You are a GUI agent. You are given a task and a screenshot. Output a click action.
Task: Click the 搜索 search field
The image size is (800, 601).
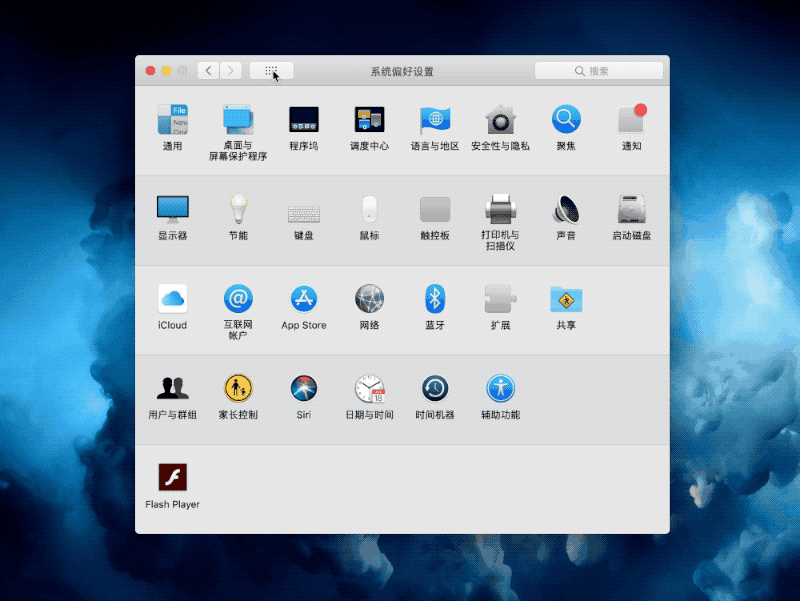pos(598,71)
